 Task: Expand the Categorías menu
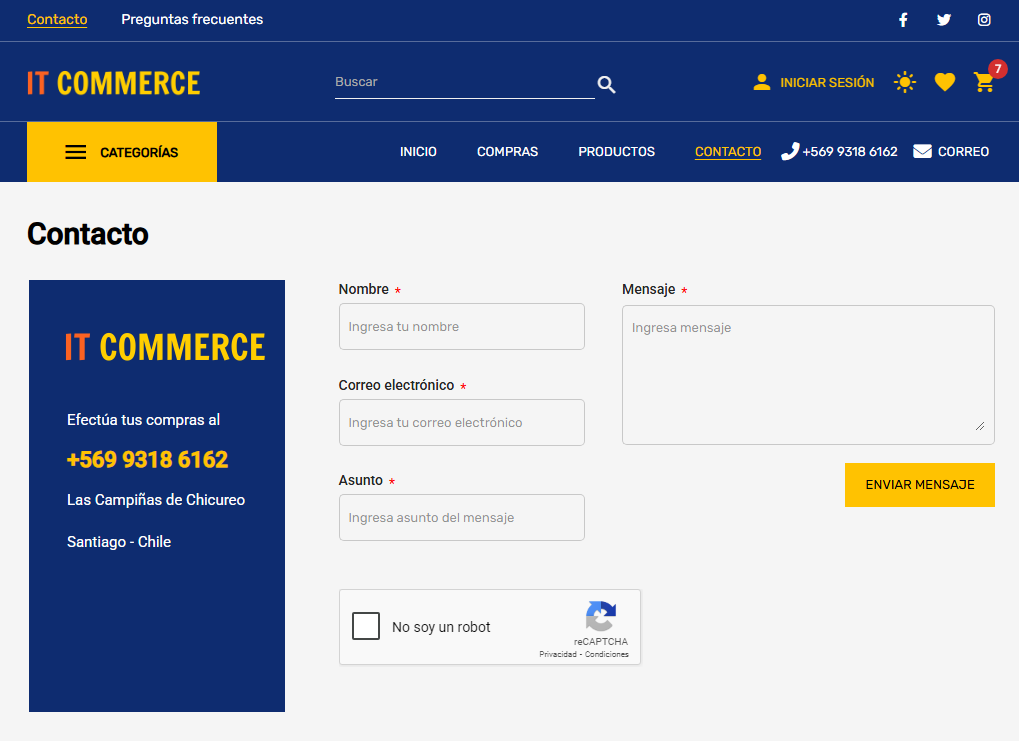click(x=122, y=152)
